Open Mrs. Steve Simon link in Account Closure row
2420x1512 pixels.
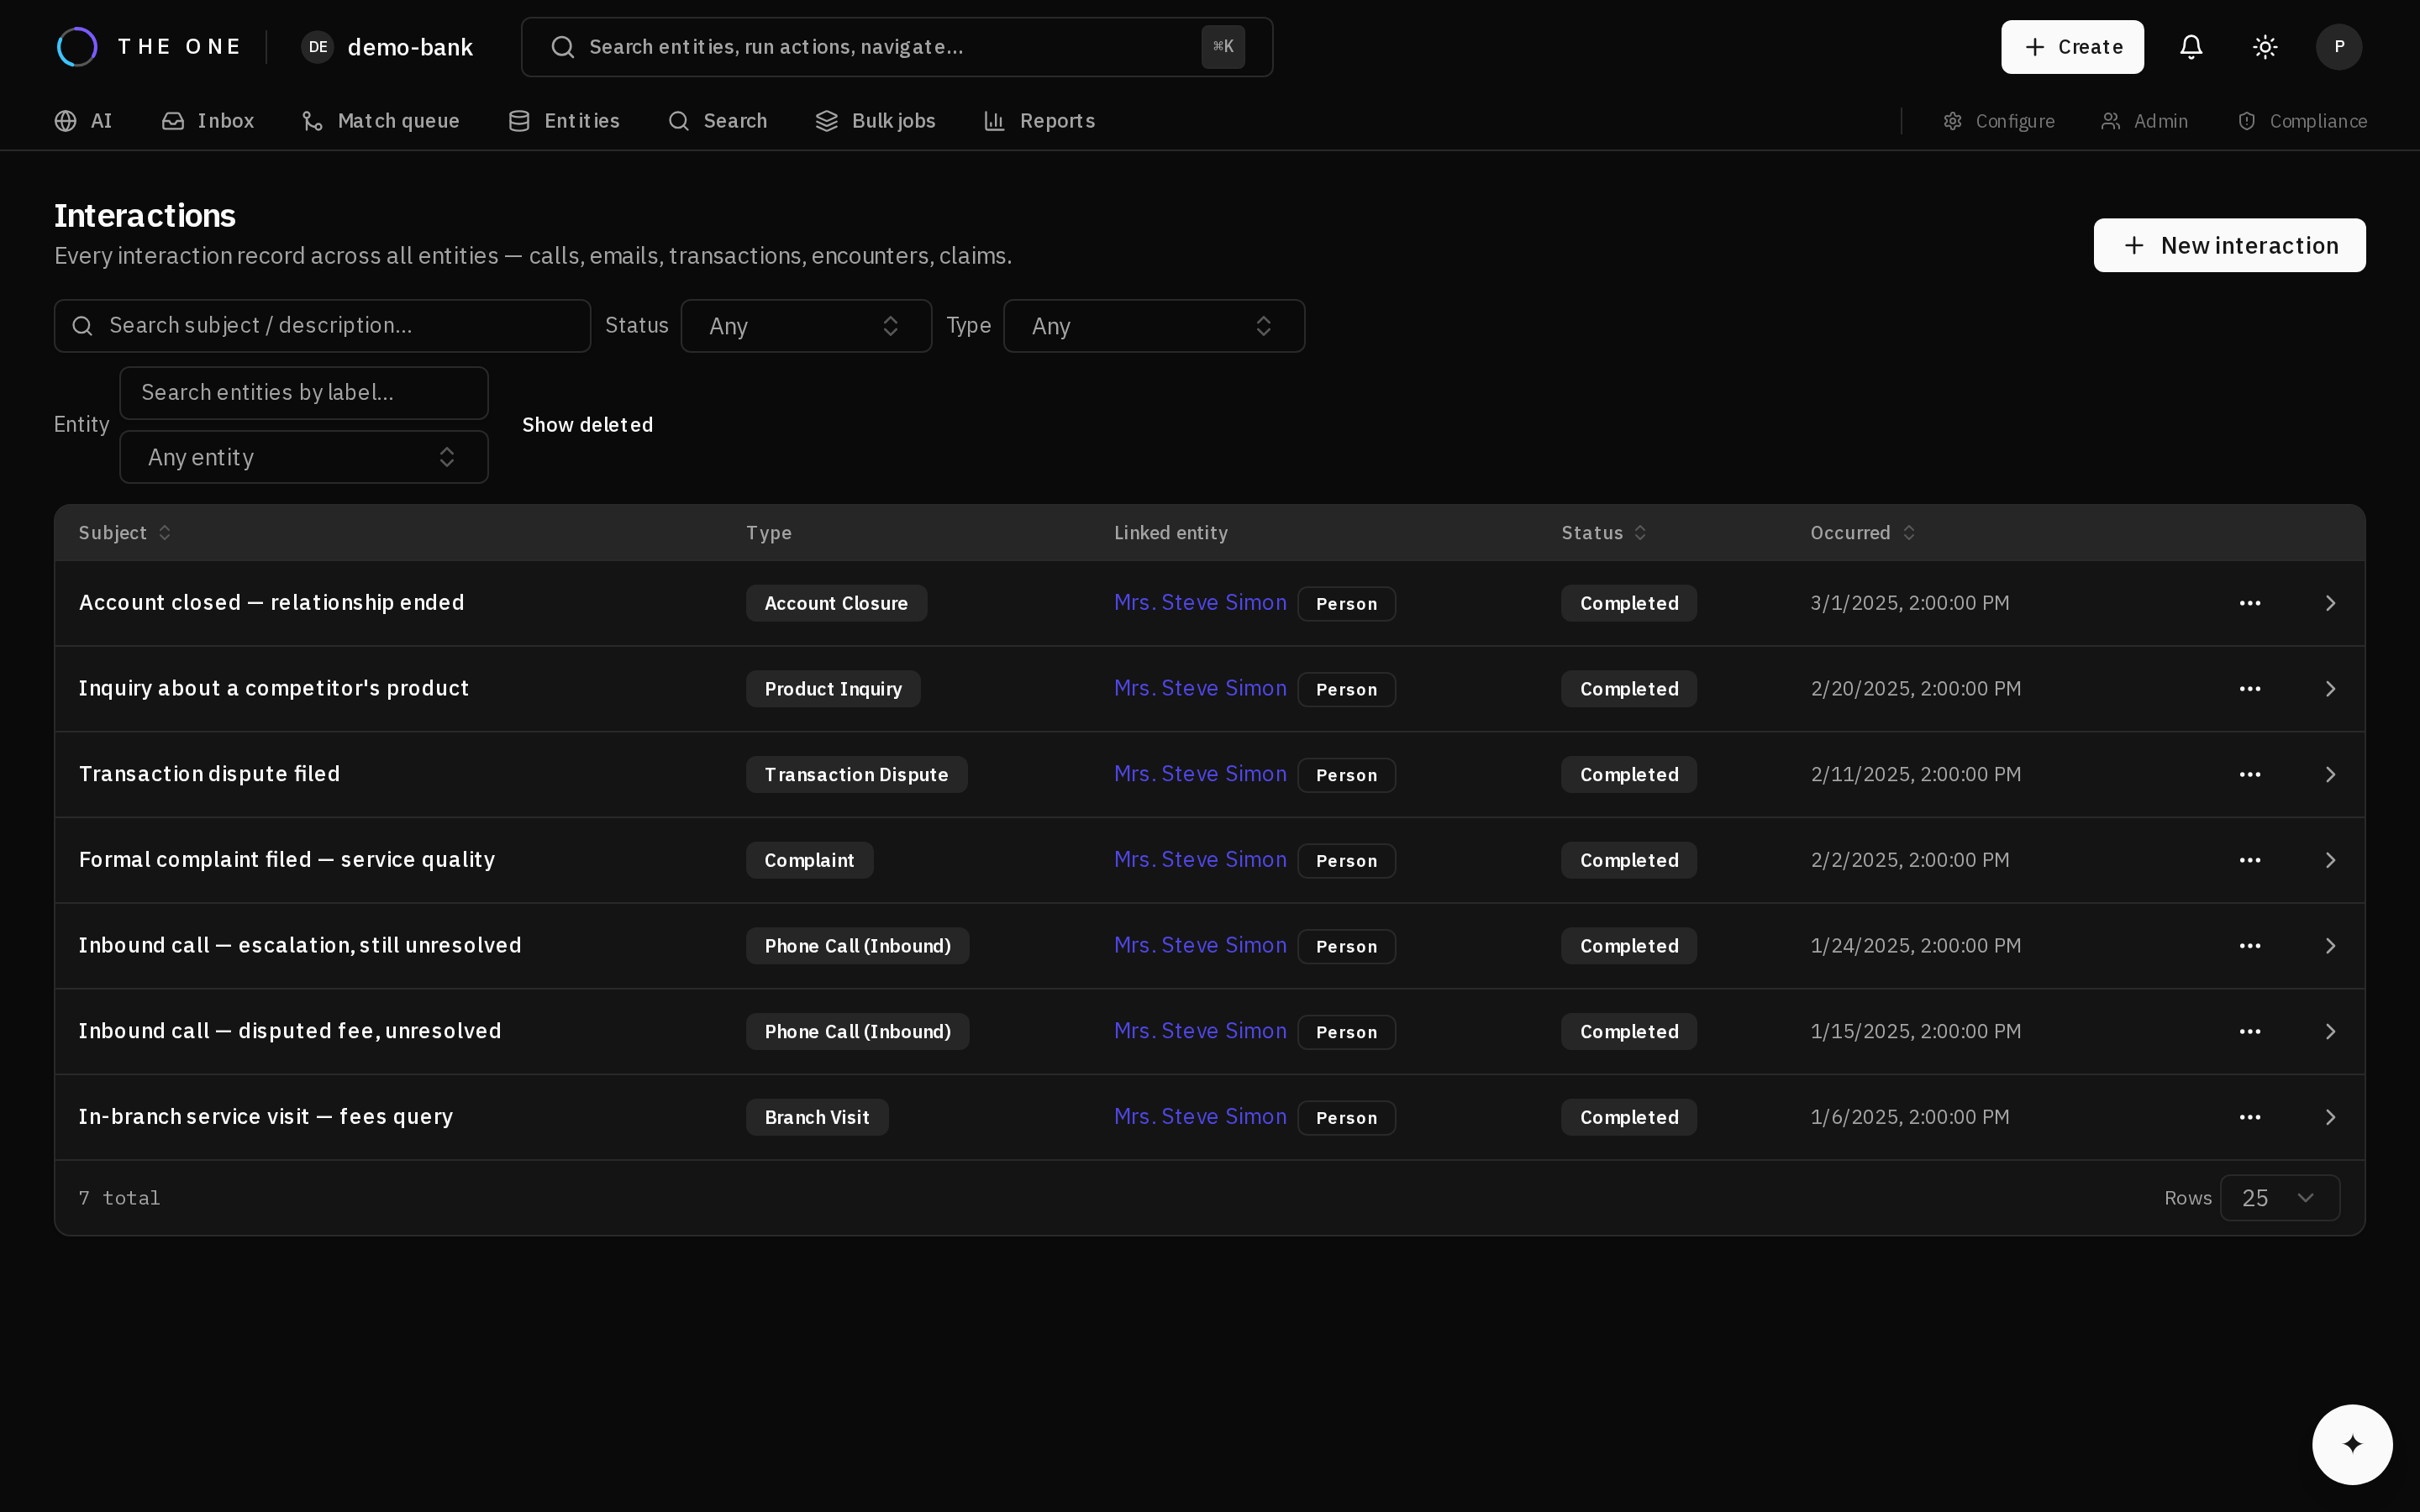pyautogui.click(x=1200, y=603)
